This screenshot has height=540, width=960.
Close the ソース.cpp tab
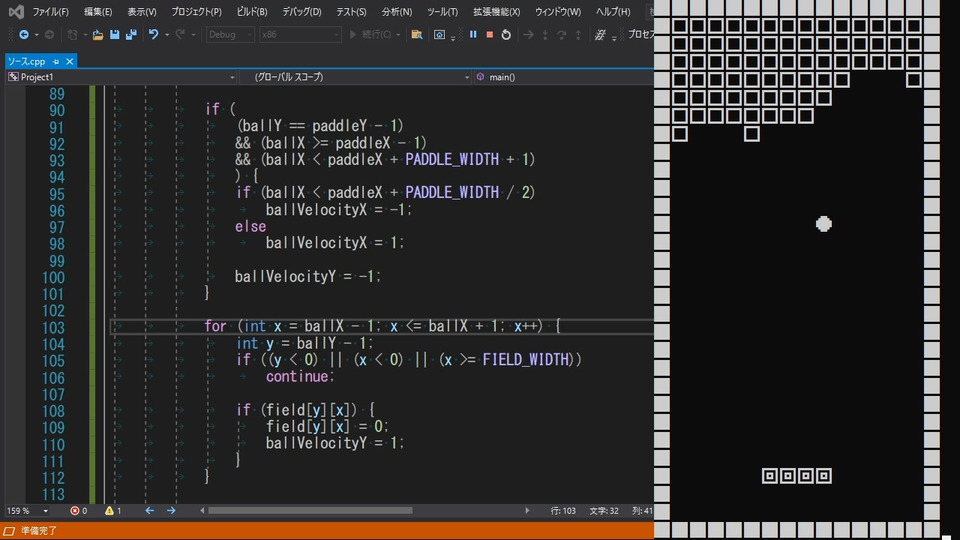tap(70, 61)
